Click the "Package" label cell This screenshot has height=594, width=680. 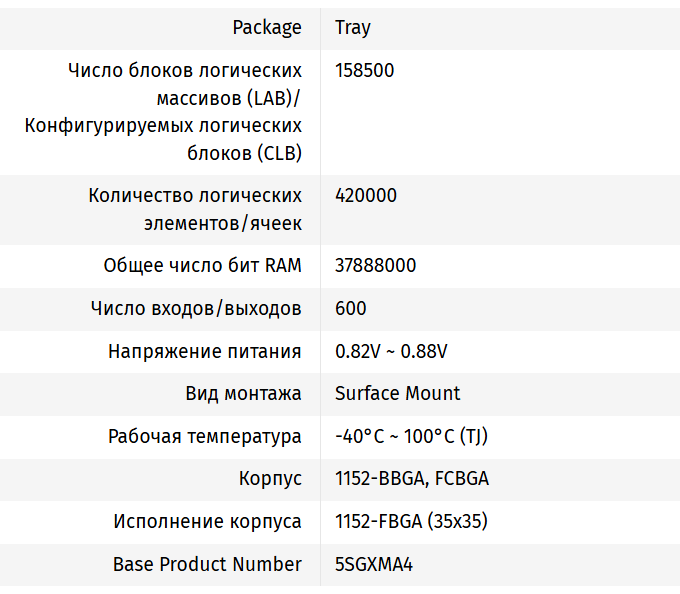(267, 27)
